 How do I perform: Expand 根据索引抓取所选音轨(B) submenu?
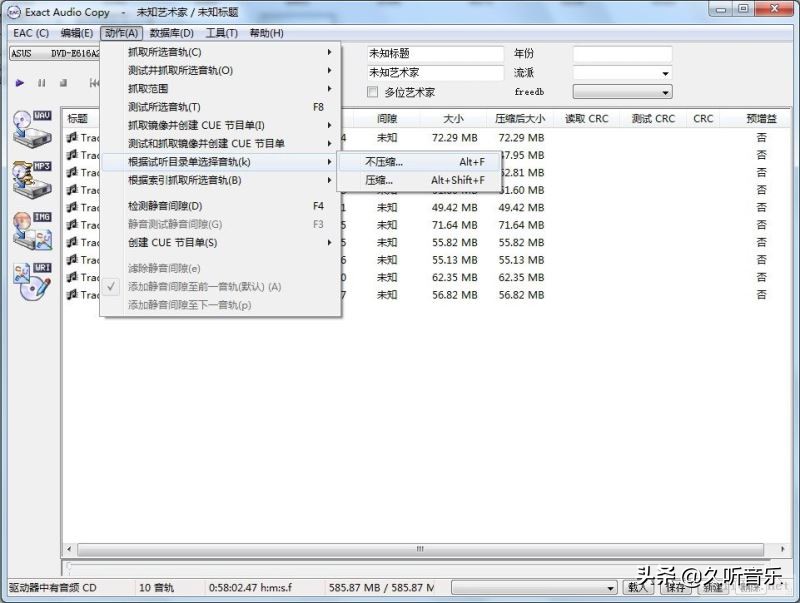220,181
